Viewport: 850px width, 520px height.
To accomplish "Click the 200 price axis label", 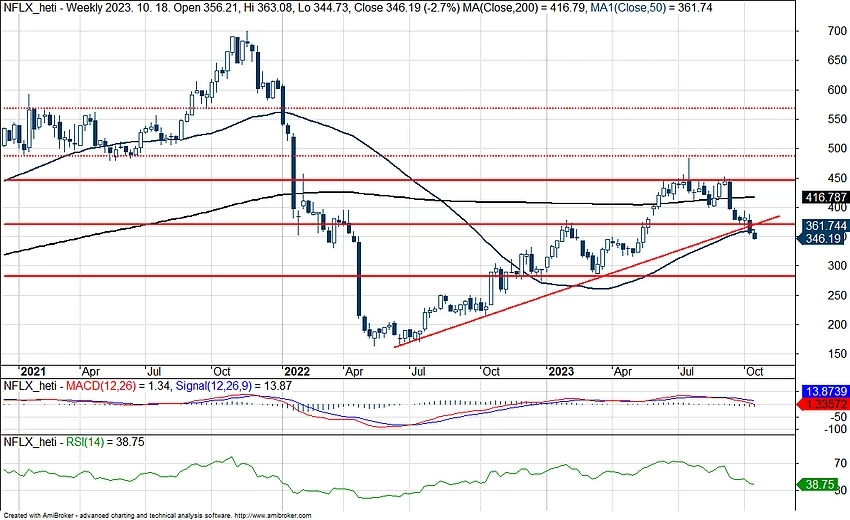I will coord(837,325).
